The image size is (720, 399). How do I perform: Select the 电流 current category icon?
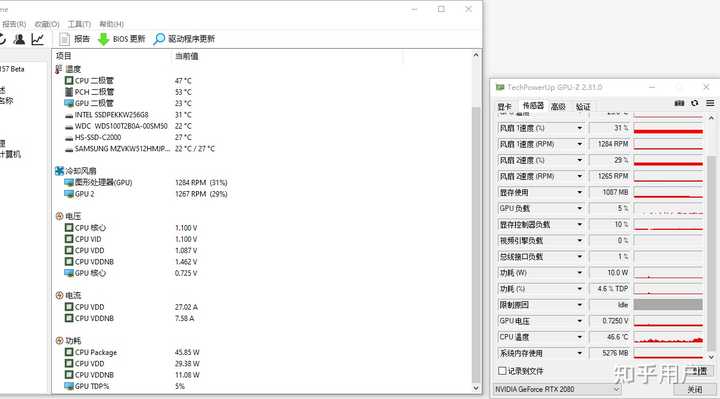tap(59, 296)
